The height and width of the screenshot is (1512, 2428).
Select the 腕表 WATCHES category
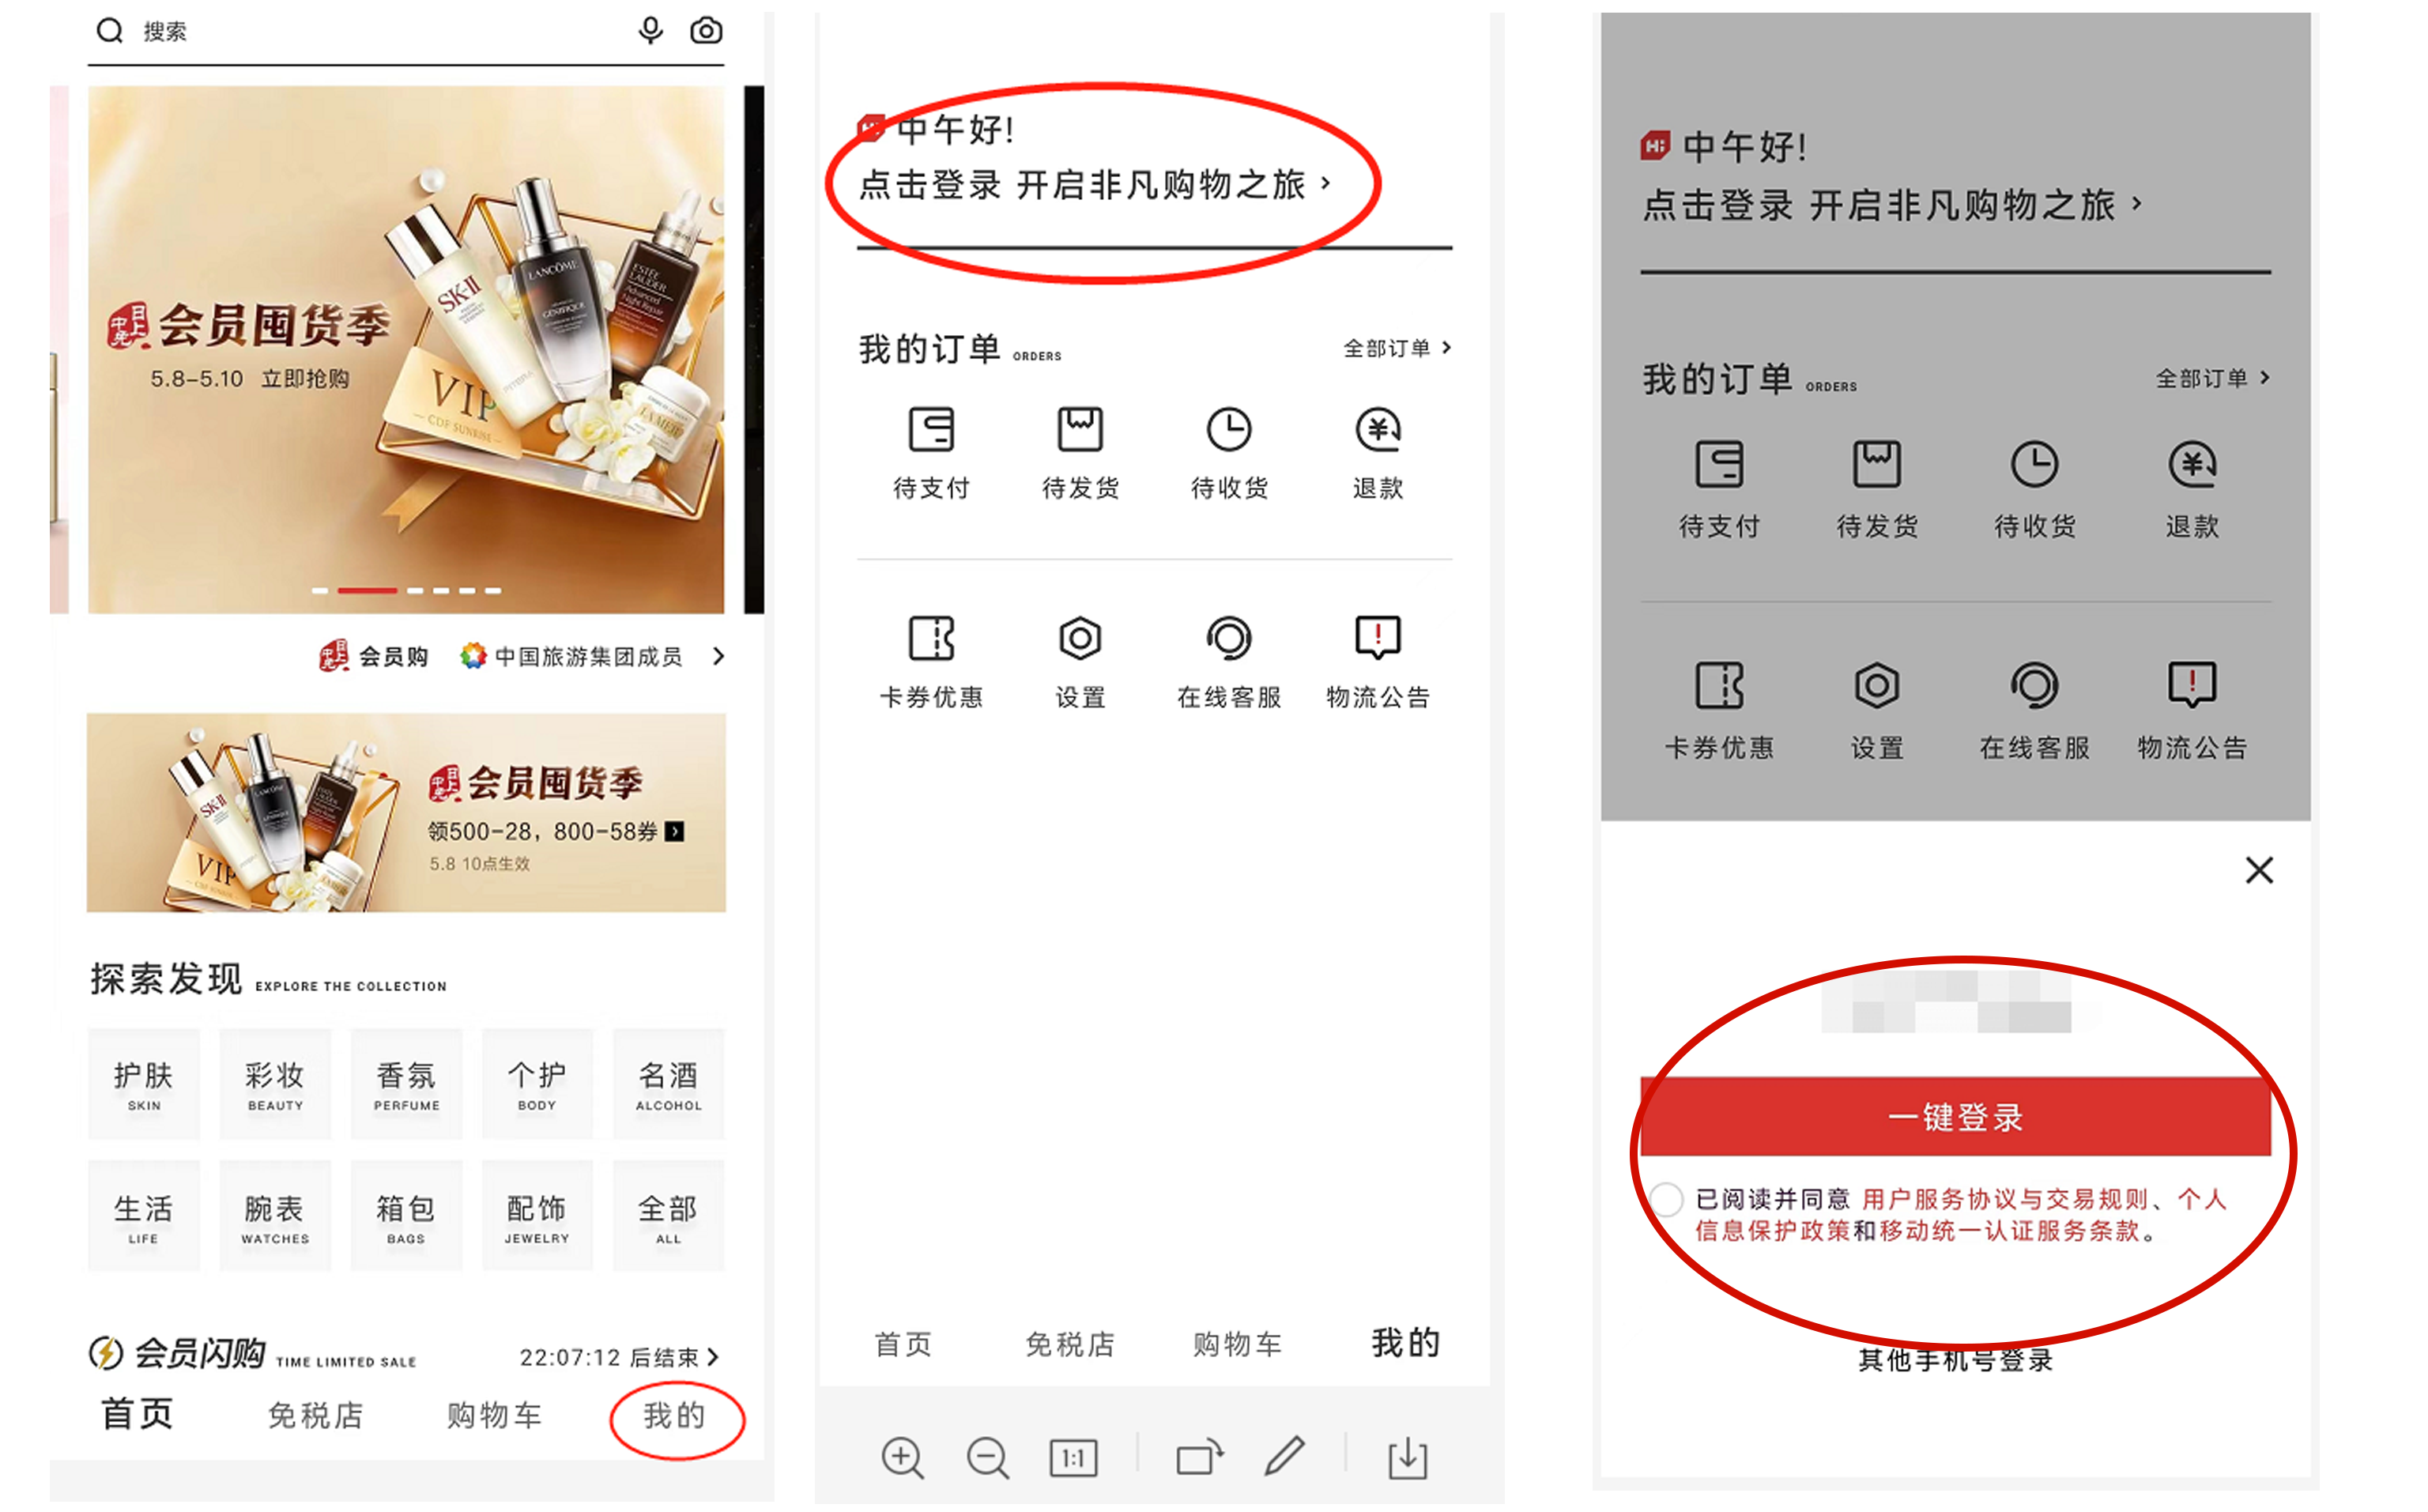pyautogui.click(x=275, y=1216)
